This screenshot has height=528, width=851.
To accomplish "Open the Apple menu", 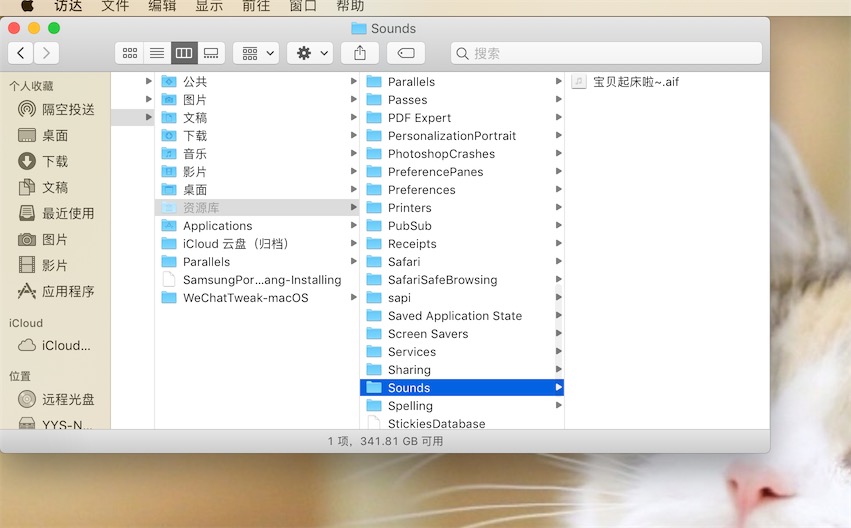I will 27,6.
